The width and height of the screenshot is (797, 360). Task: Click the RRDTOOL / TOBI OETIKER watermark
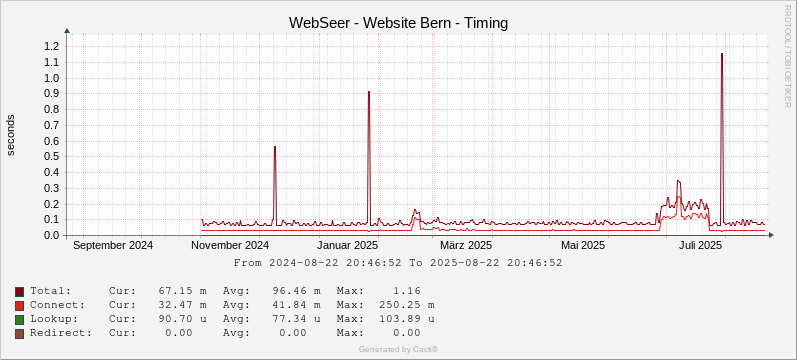click(788, 55)
